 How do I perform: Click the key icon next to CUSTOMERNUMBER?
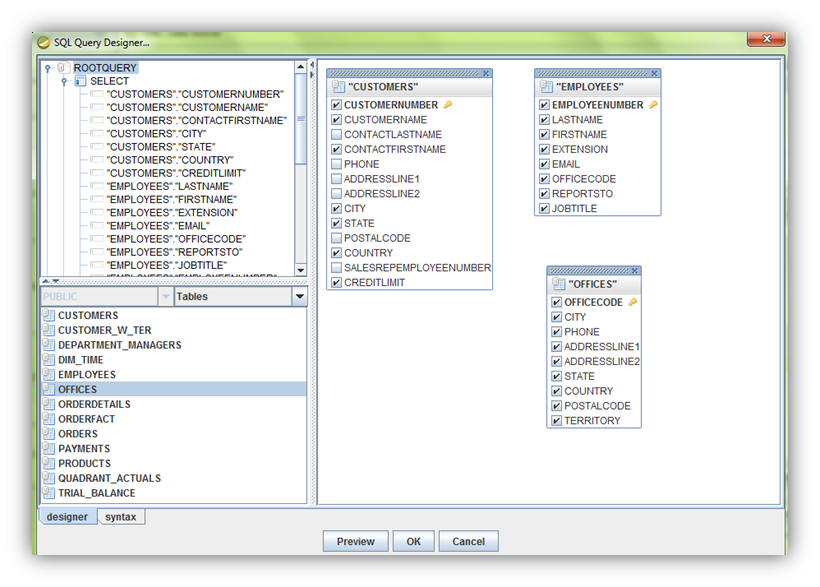click(x=448, y=105)
